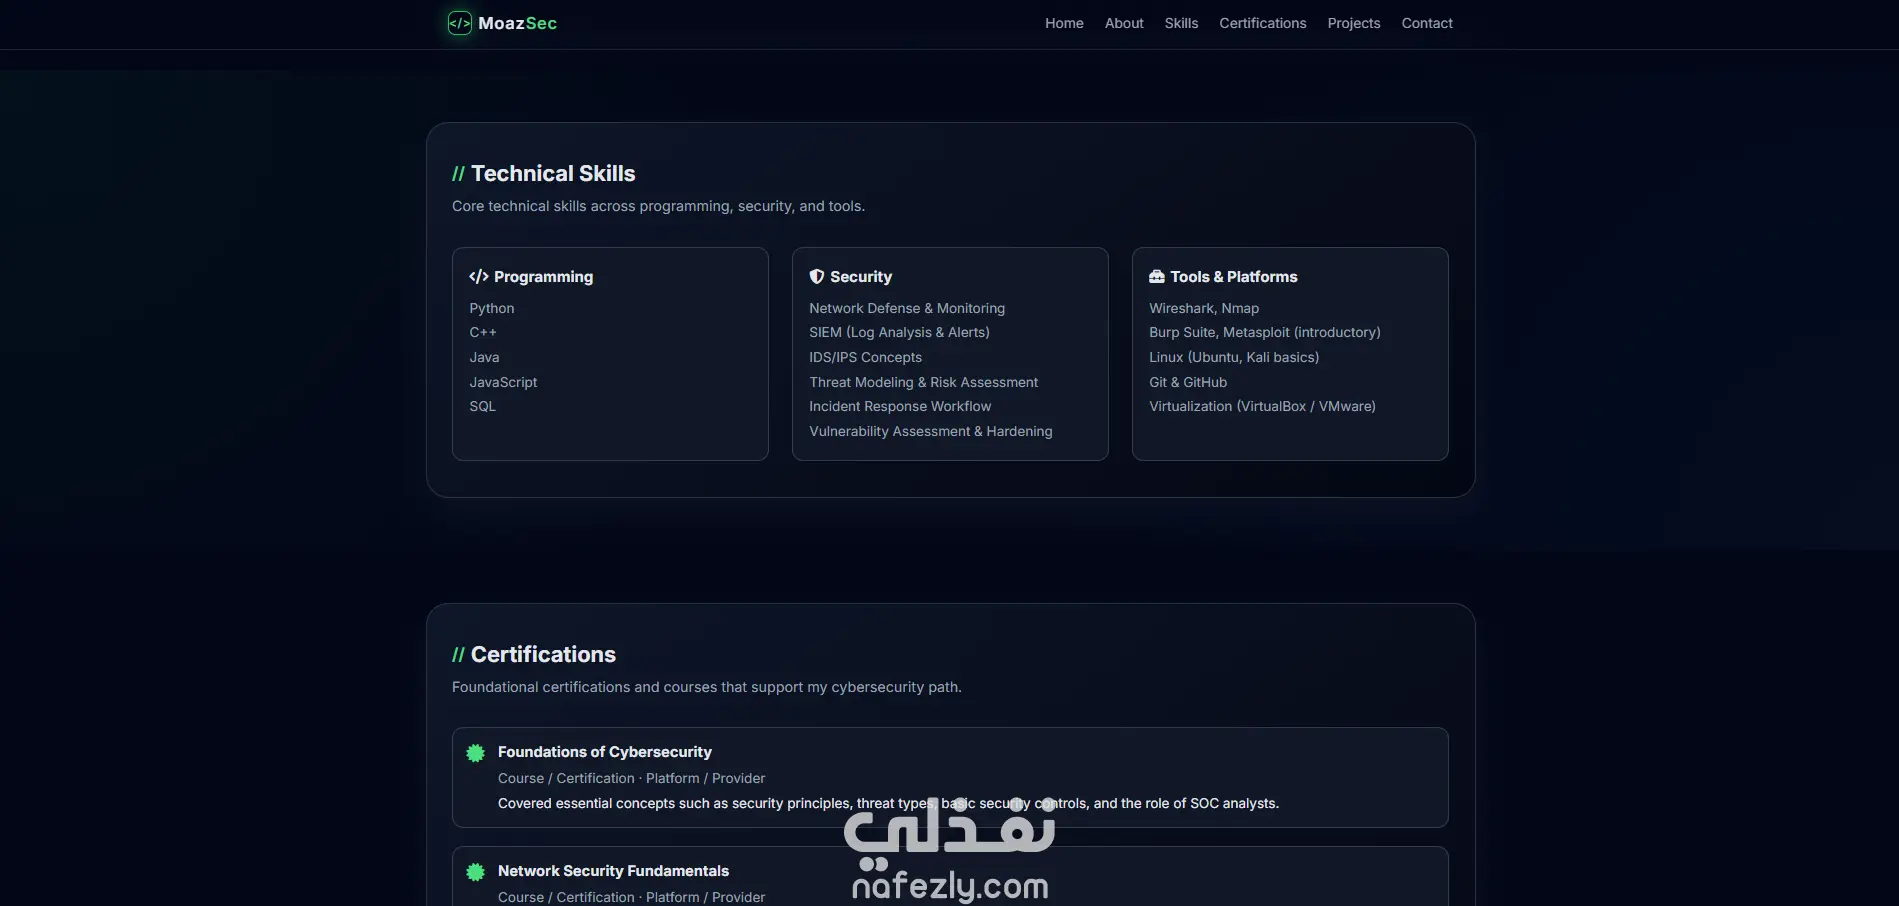Select the Foundations of Cybersecurity title

pyautogui.click(x=605, y=752)
